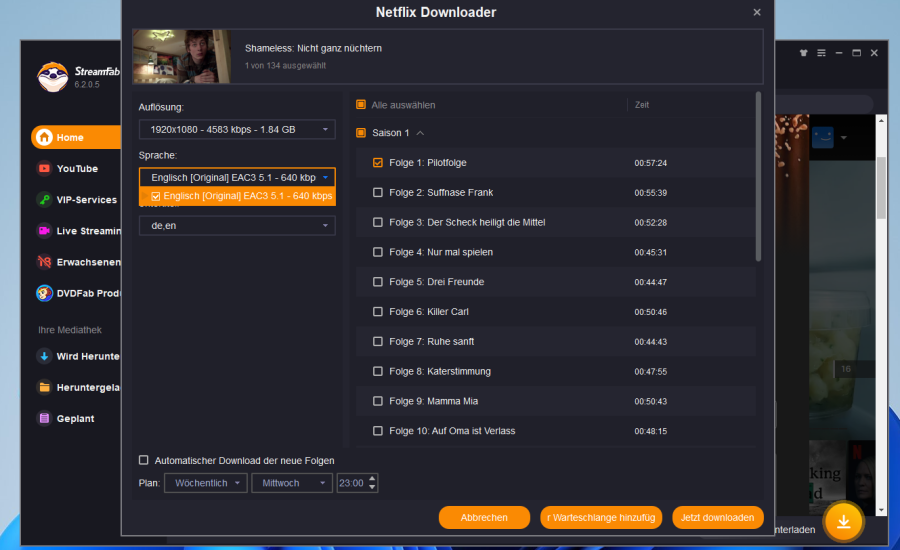Click the round orange download arrow icon
Viewport: 900px width, 550px height.
pyautogui.click(x=844, y=521)
